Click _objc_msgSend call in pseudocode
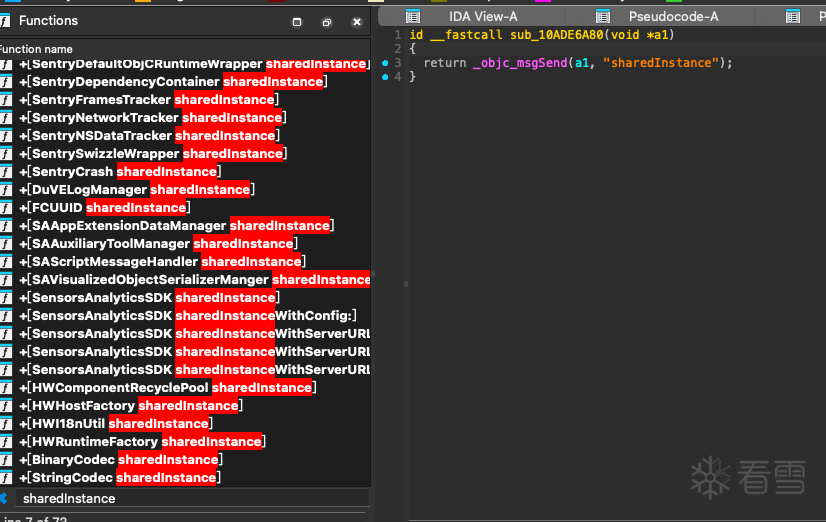826x522 pixels. (x=520, y=63)
